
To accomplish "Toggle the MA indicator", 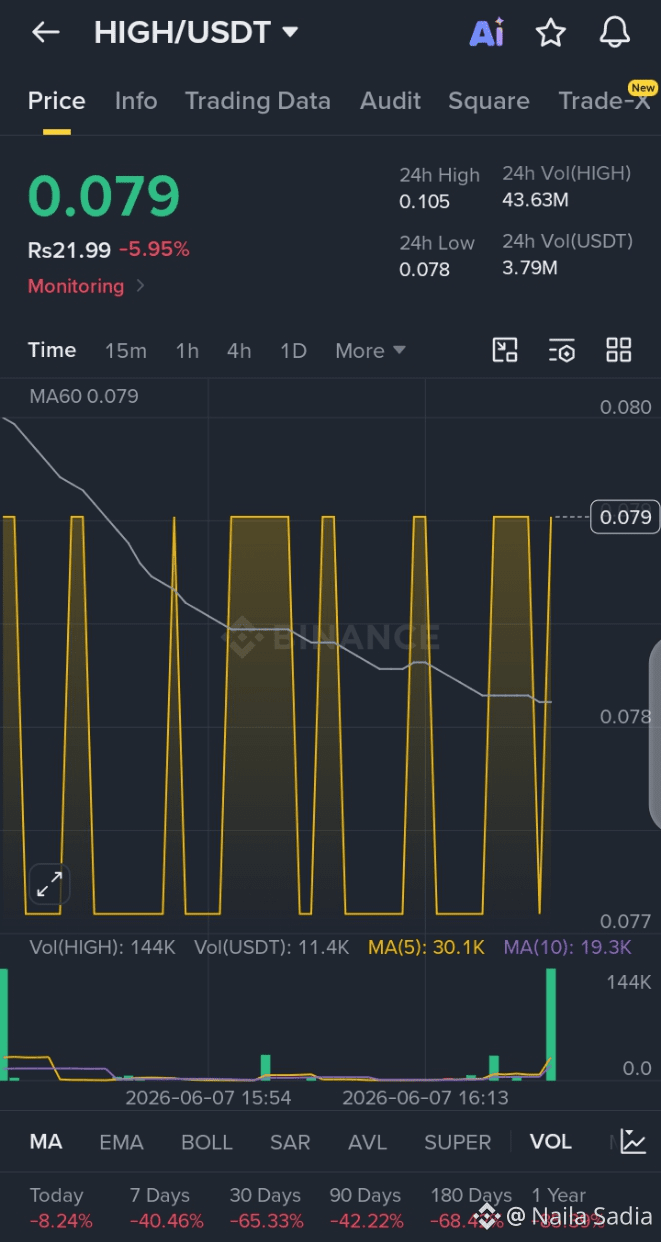I will click(x=46, y=1142).
